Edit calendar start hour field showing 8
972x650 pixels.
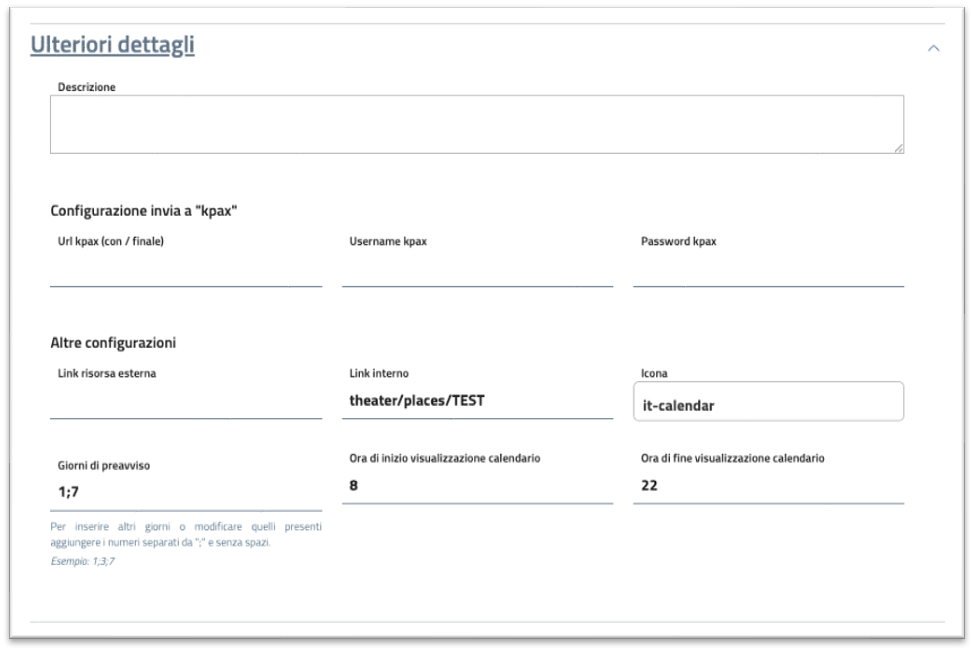(477, 486)
